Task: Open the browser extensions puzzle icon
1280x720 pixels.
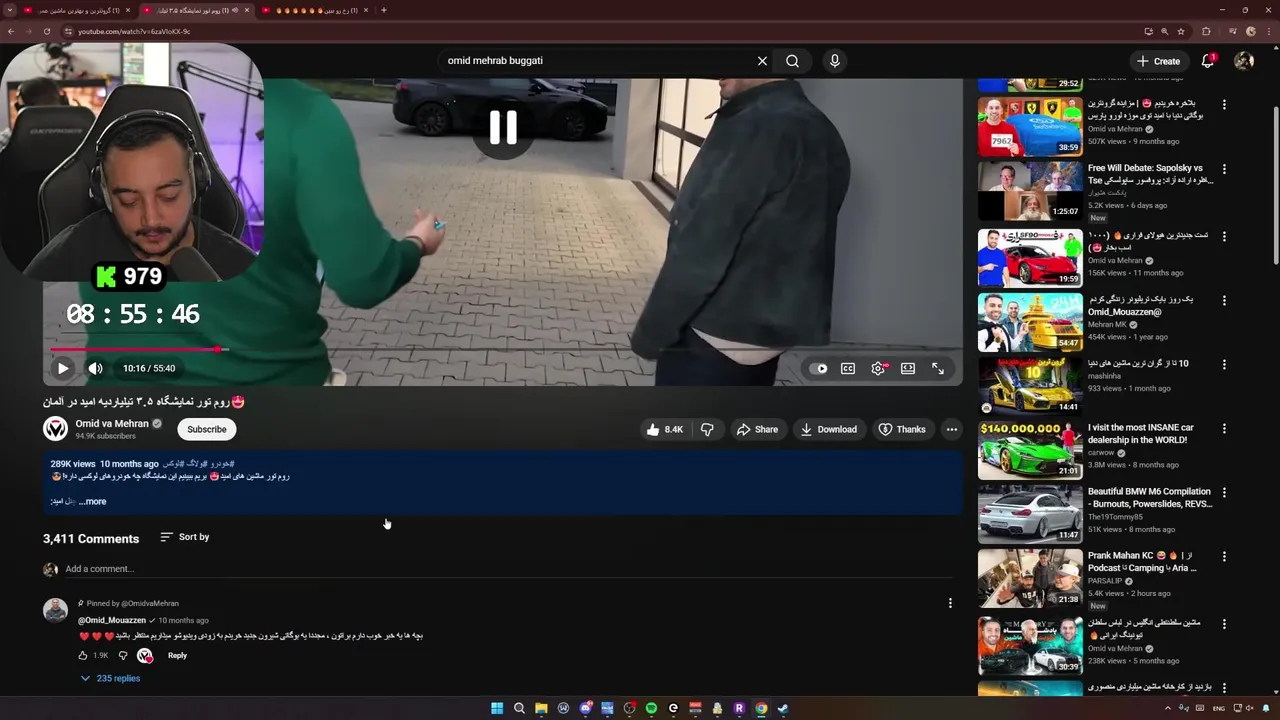Action: (x=1206, y=31)
